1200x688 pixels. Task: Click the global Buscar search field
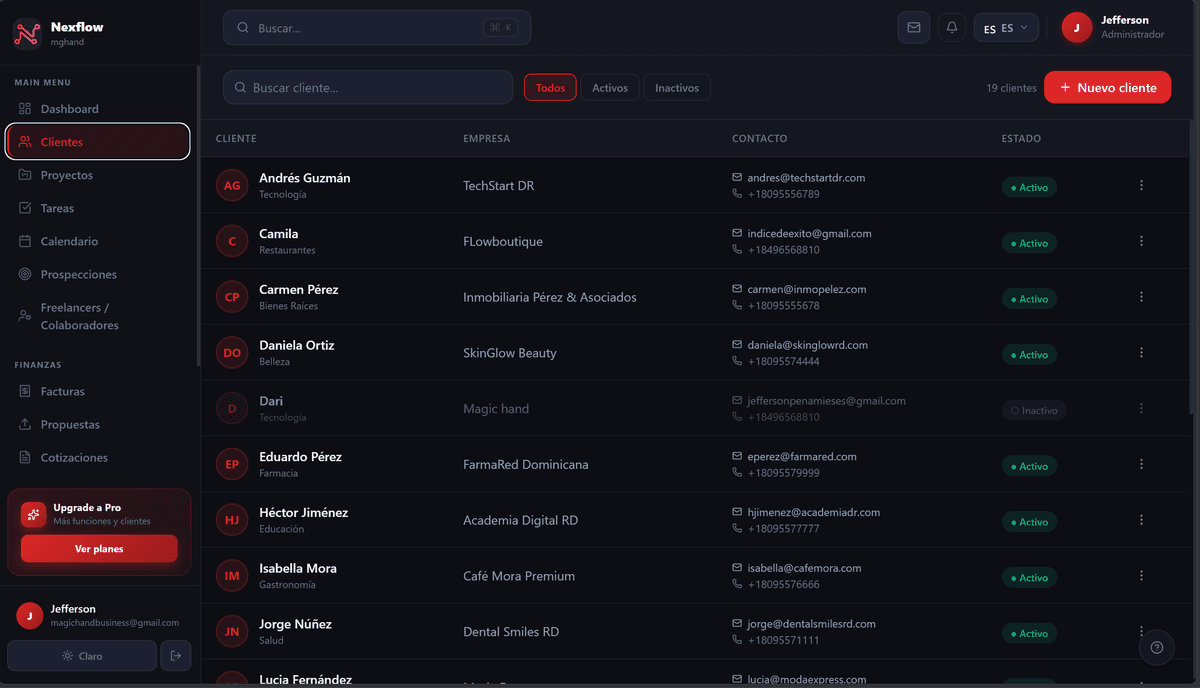[377, 28]
